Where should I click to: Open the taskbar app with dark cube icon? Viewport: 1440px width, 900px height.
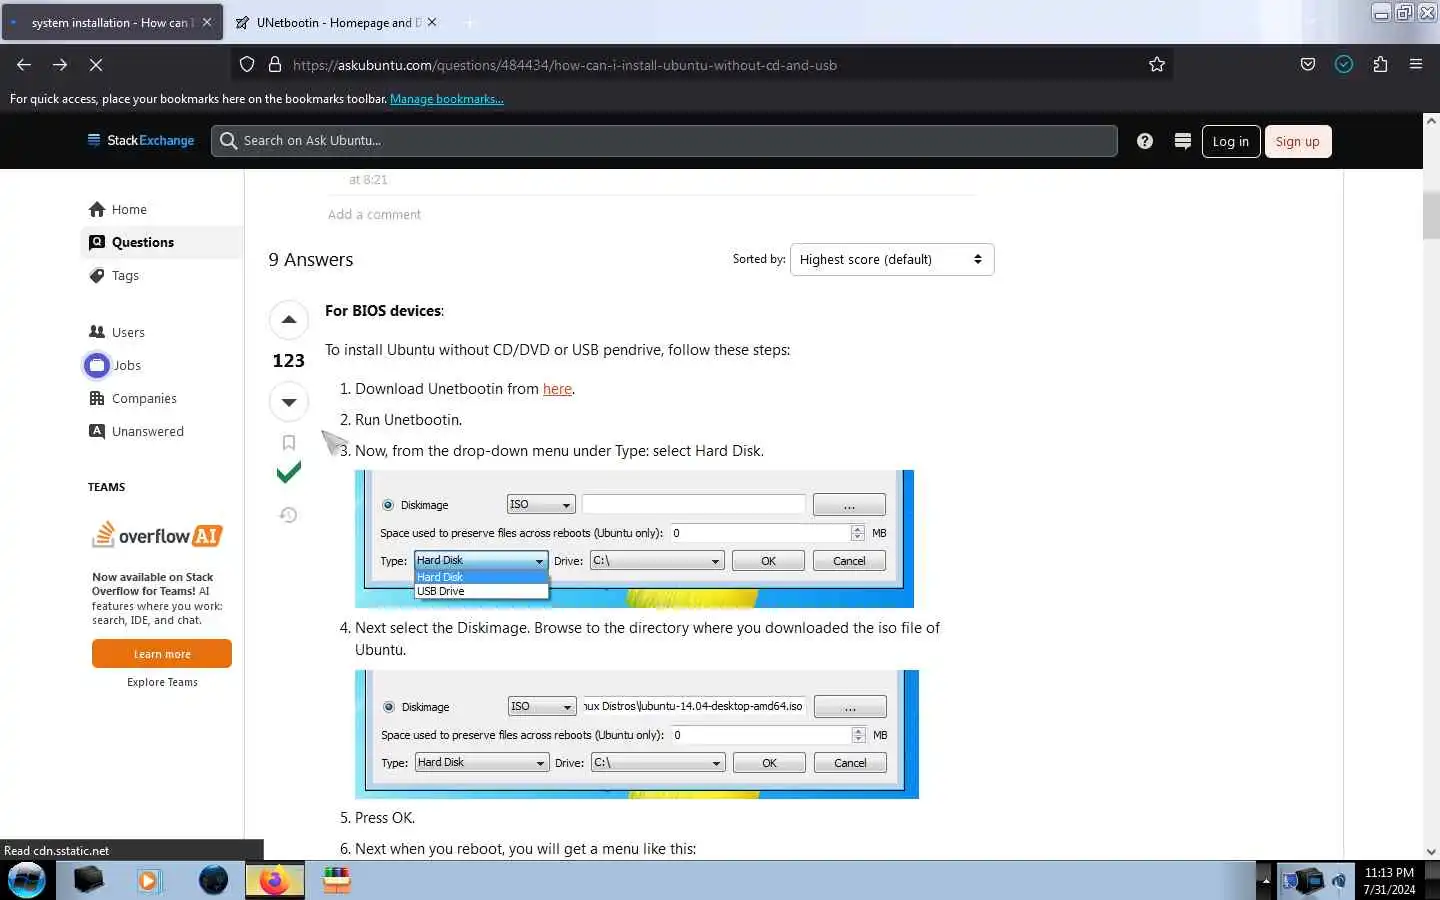[88, 880]
